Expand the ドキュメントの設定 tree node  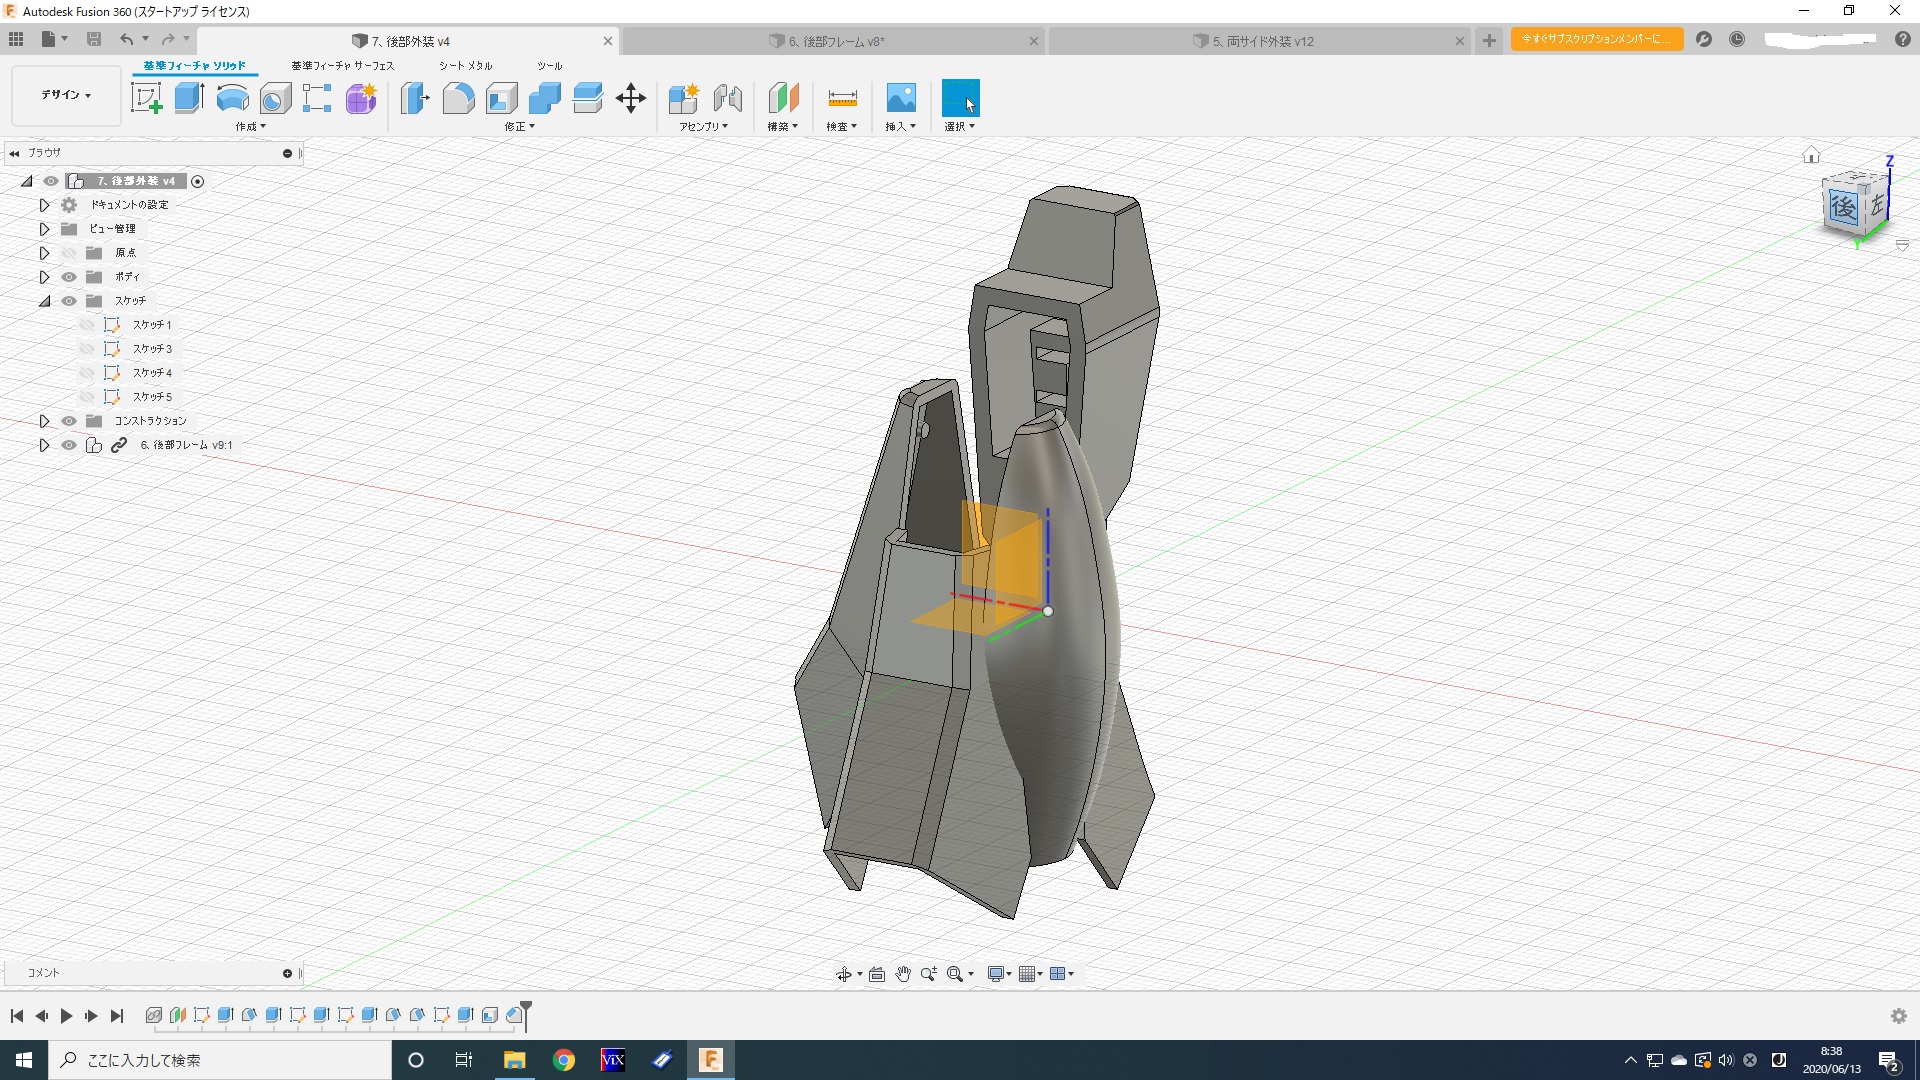(44, 205)
